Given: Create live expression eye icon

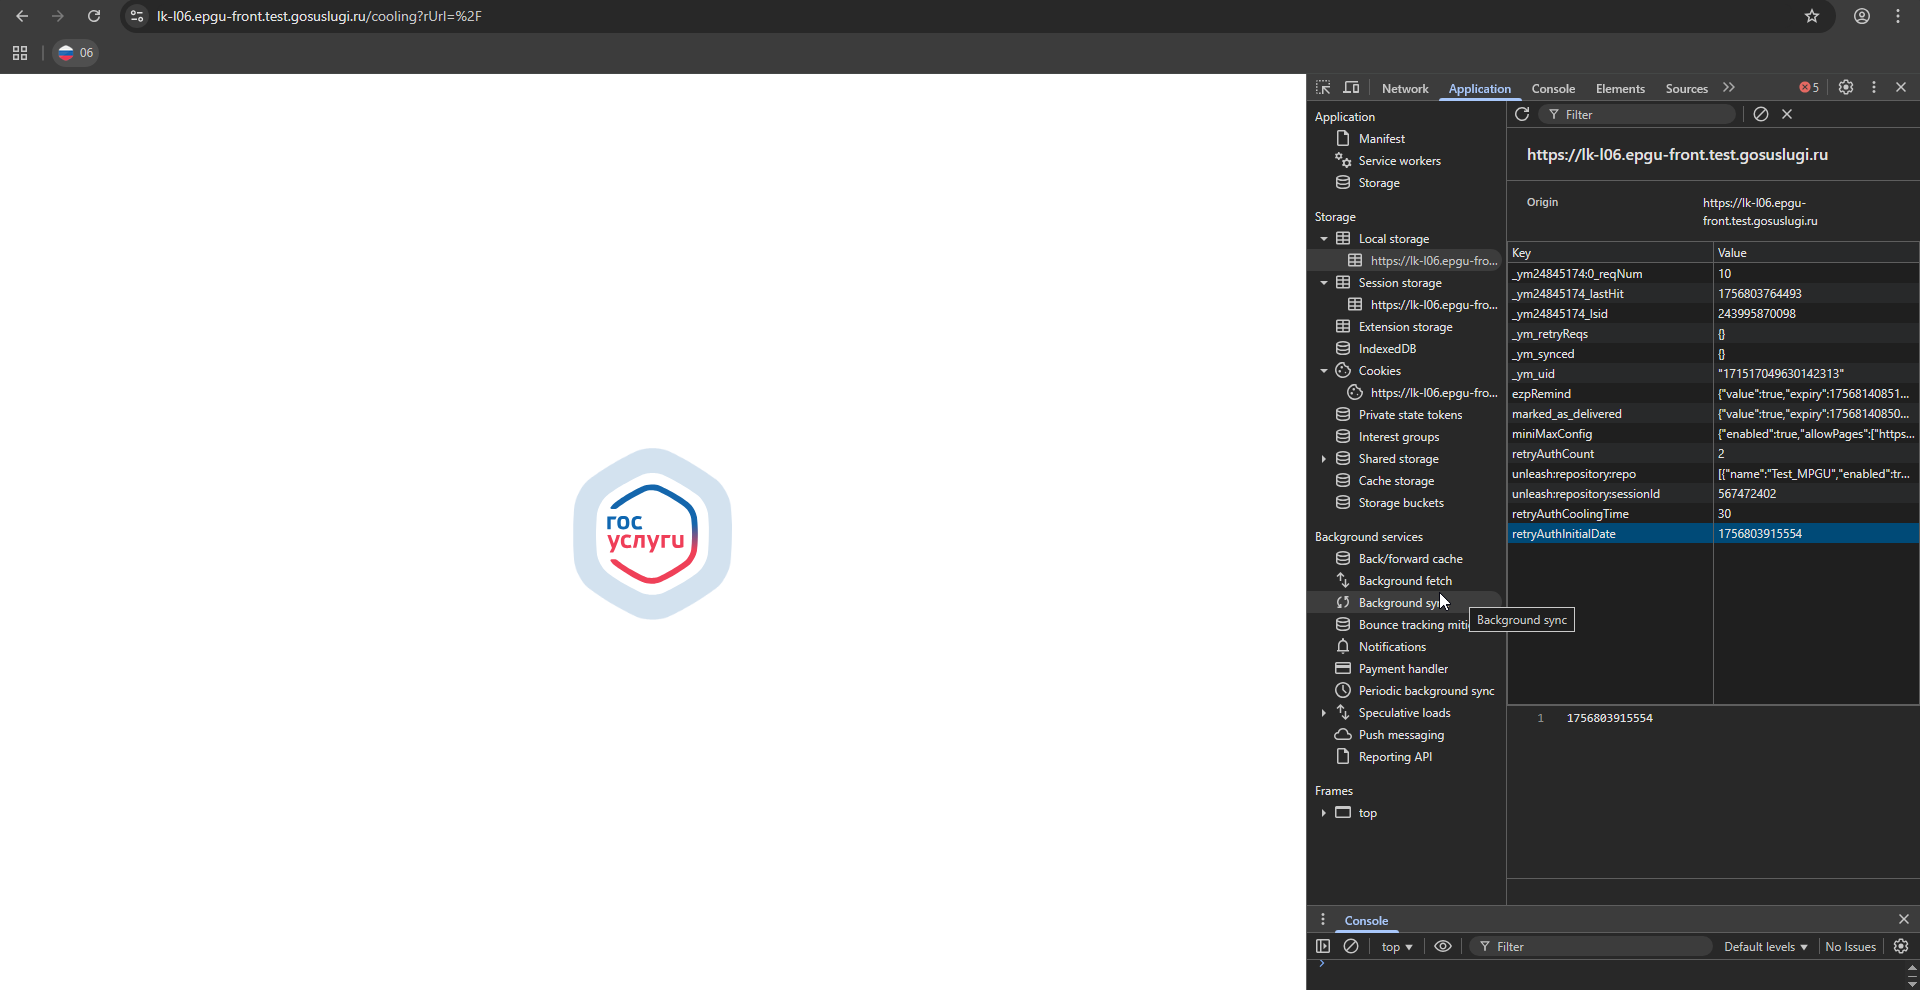Looking at the screenshot, I should (x=1443, y=946).
